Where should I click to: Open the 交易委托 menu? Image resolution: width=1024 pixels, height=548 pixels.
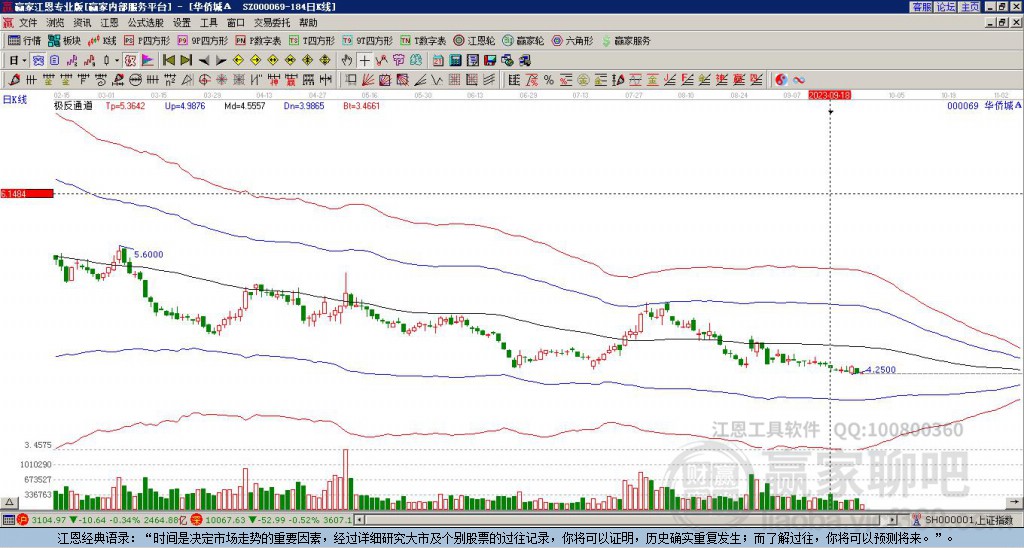click(272, 23)
